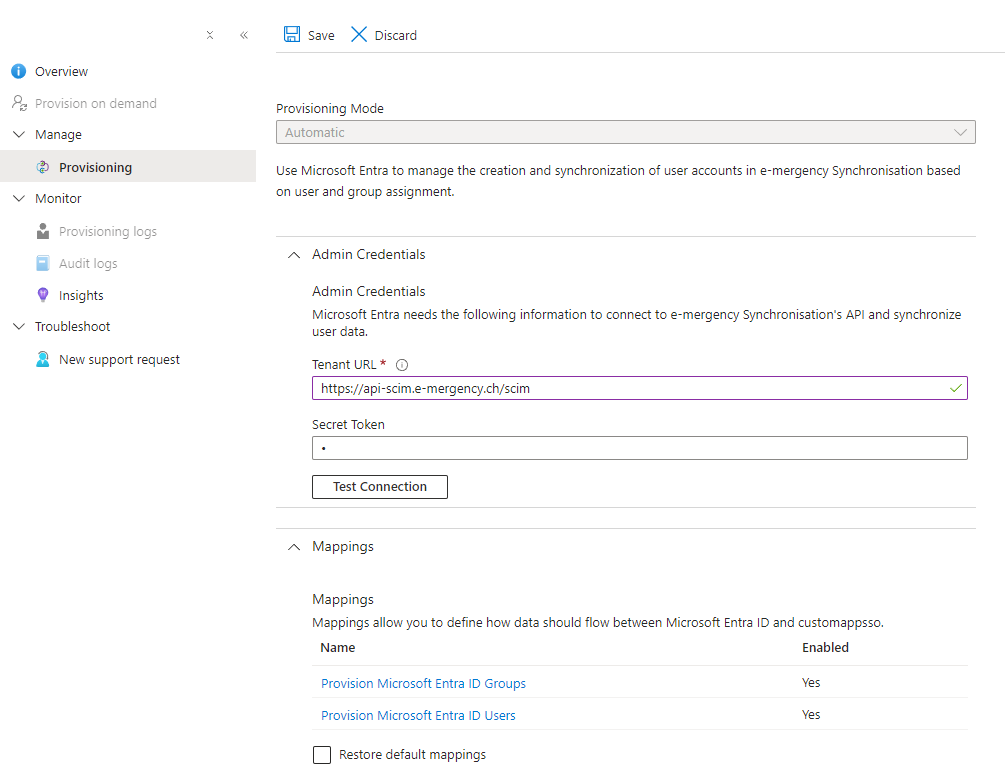Click the Discard X icon

point(359,35)
